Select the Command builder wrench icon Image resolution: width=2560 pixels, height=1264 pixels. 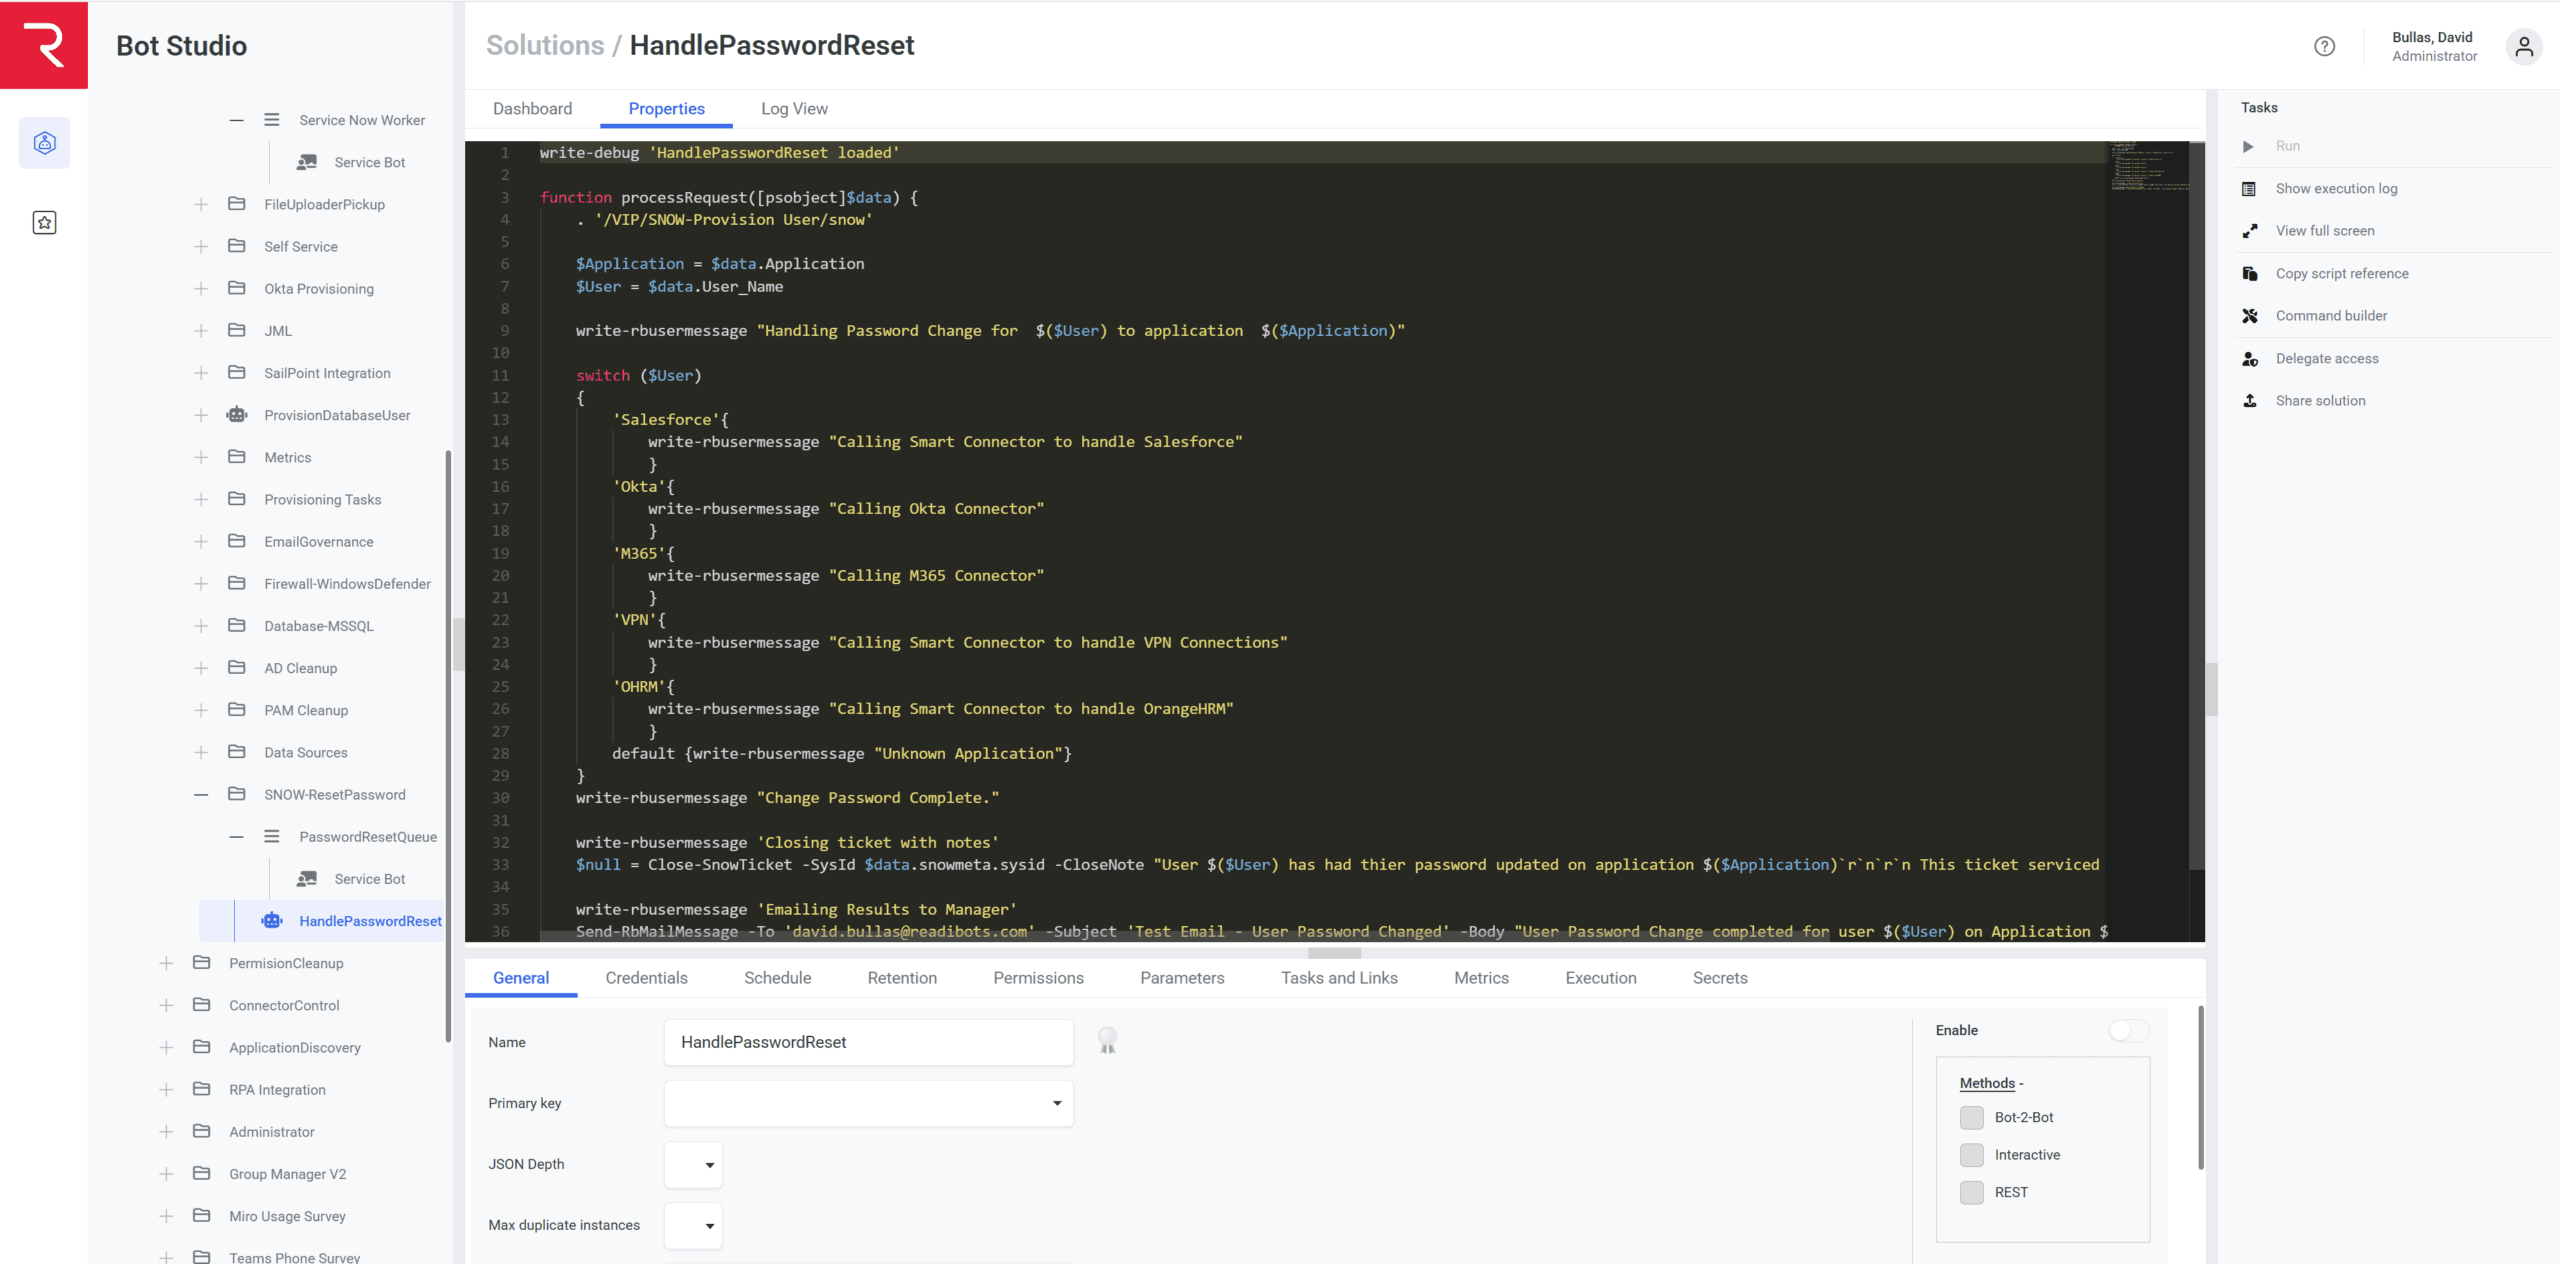(2250, 315)
